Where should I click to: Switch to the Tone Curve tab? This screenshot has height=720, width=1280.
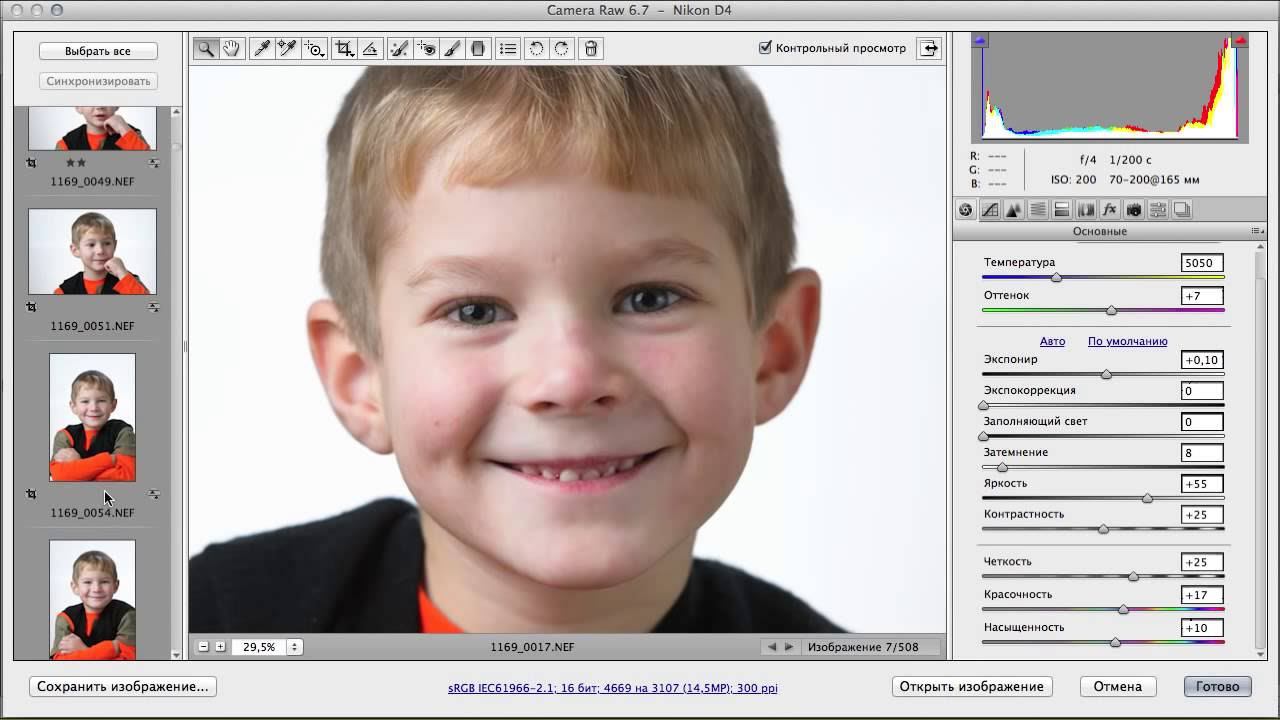(989, 210)
